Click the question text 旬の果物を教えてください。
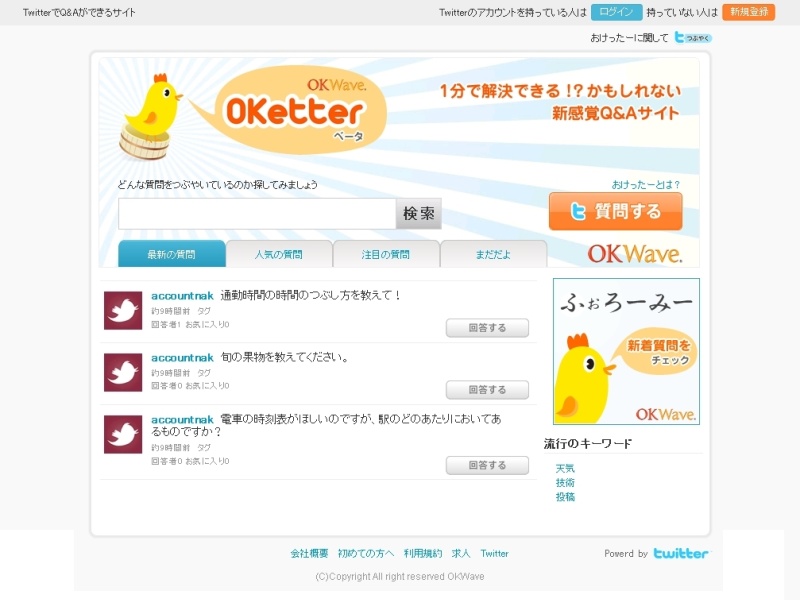 click(x=285, y=357)
